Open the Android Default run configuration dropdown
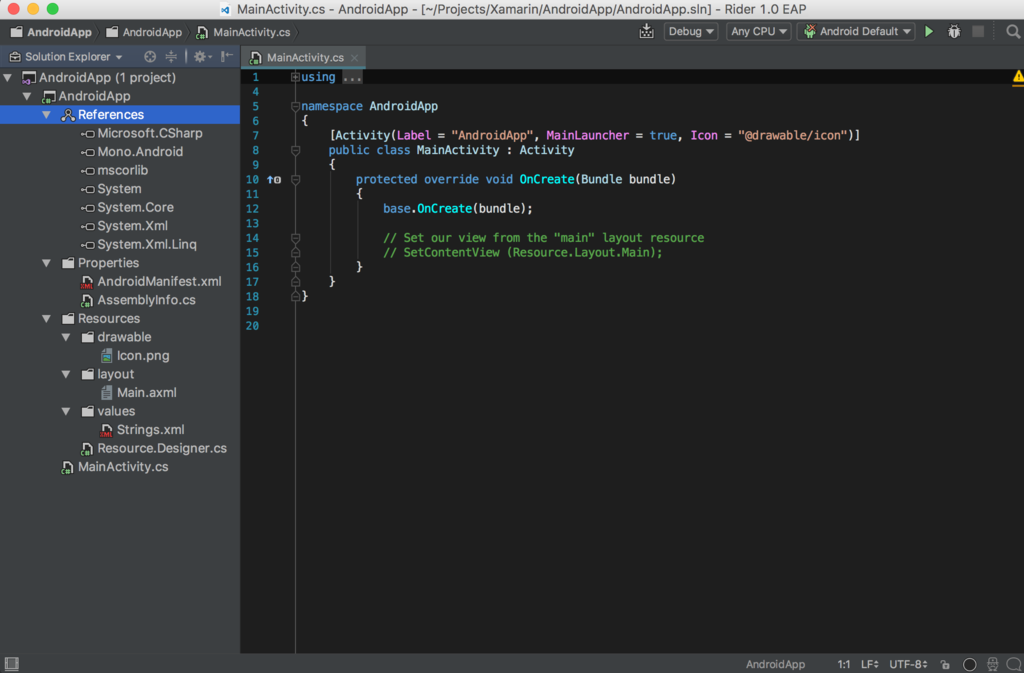This screenshot has height=673, width=1024. [856, 31]
